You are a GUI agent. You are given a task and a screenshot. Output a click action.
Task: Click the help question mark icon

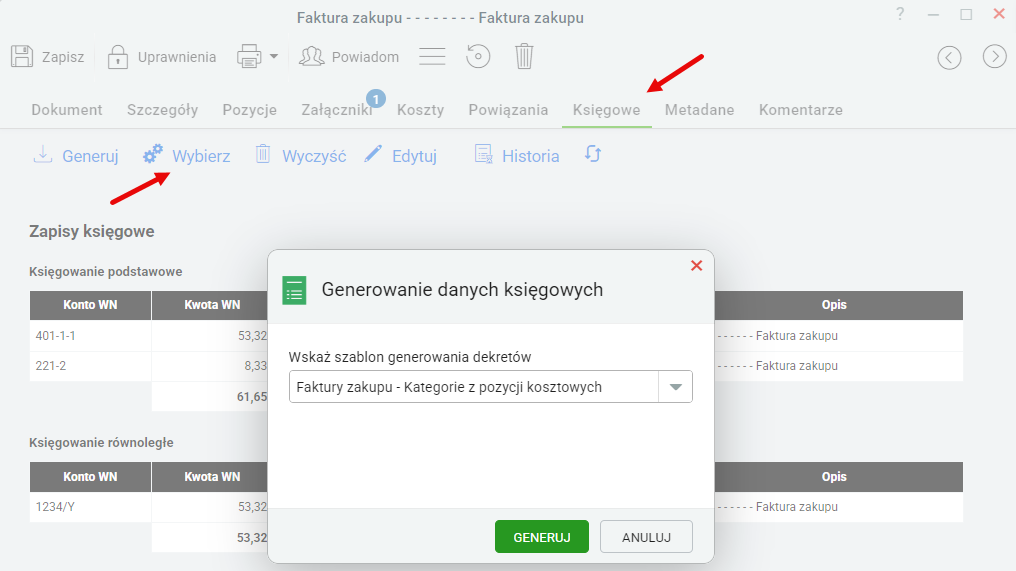tap(900, 14)
